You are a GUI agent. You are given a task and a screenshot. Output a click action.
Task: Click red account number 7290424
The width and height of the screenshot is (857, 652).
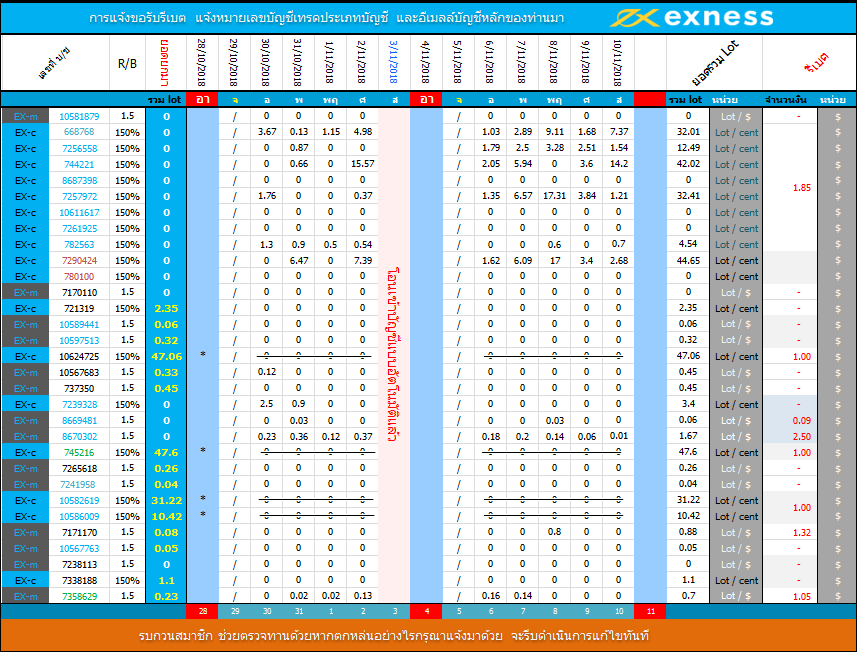(79, 261)
